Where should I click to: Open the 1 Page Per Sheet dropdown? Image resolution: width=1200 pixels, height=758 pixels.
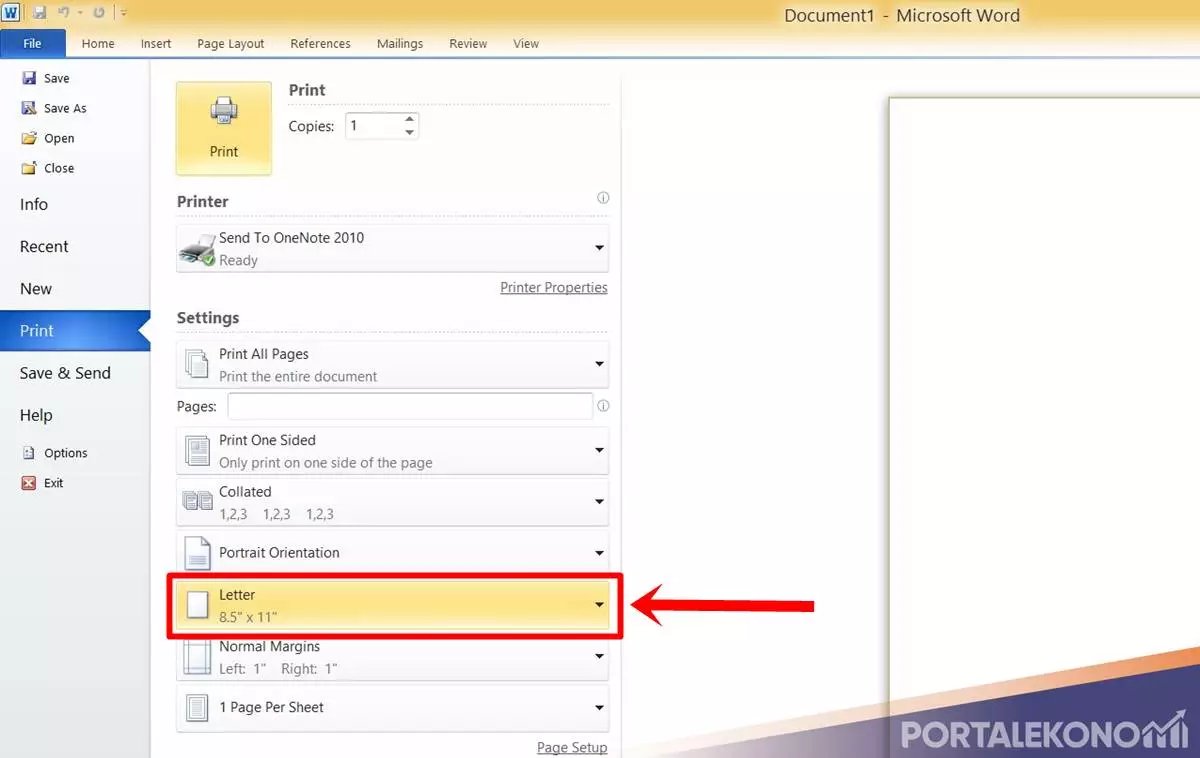[392, 708]
